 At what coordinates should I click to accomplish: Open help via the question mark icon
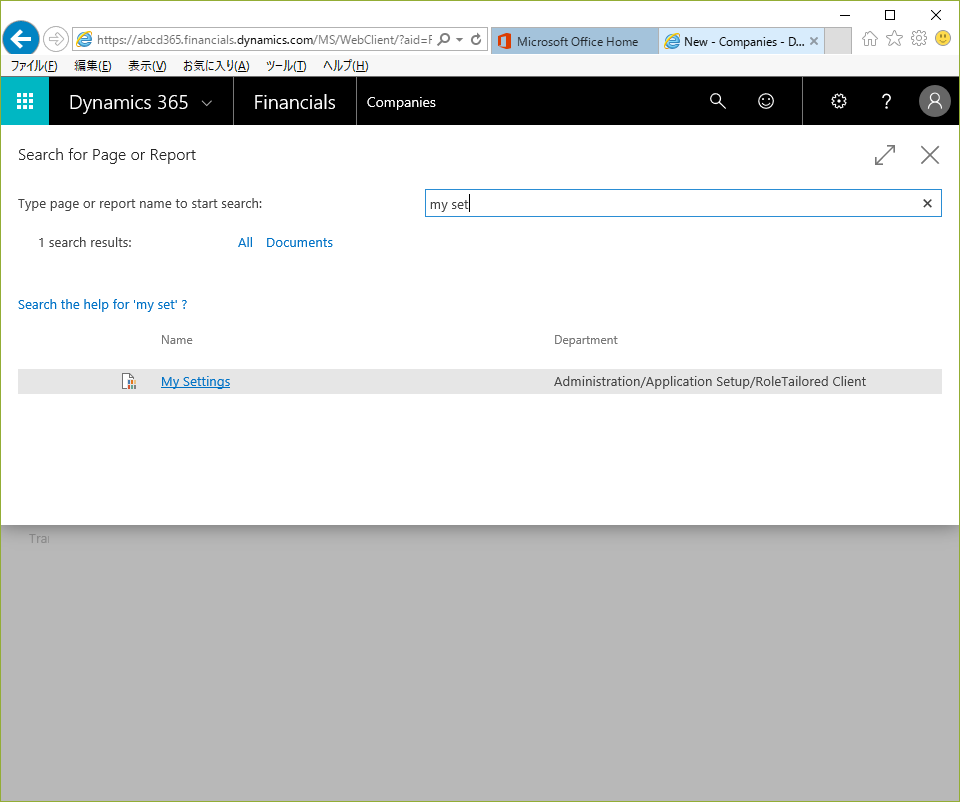click(886, 101)
